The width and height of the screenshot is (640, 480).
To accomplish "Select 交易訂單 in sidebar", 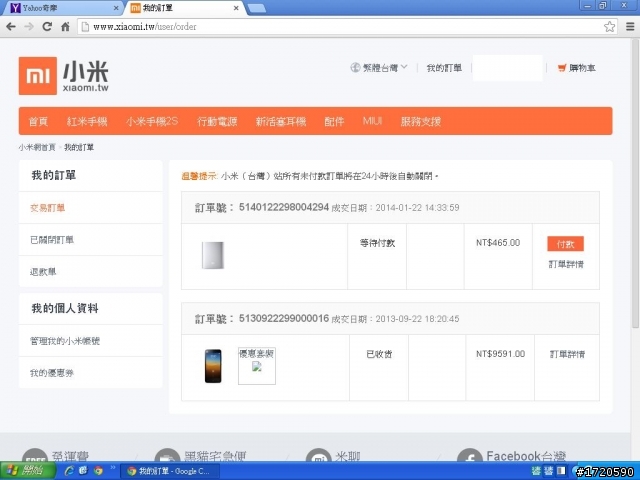I will [48, 208].
